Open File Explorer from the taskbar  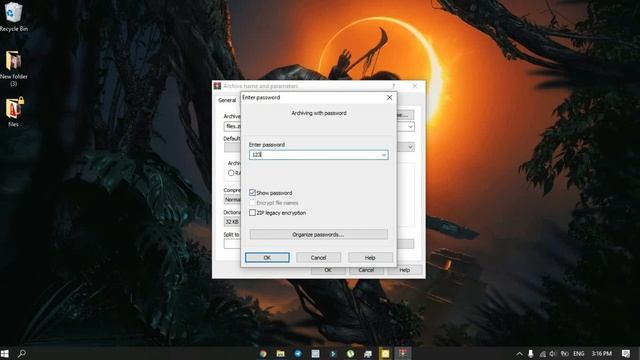pos(280,353)
